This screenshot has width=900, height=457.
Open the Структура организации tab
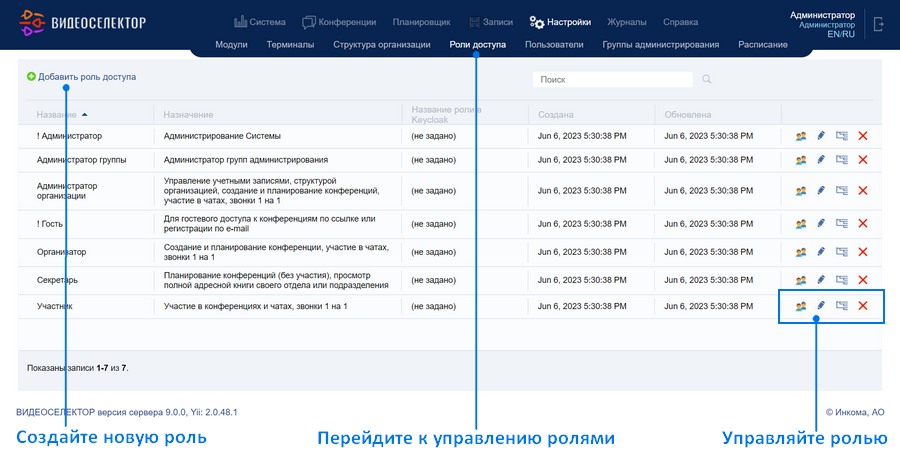pos(382,44)
